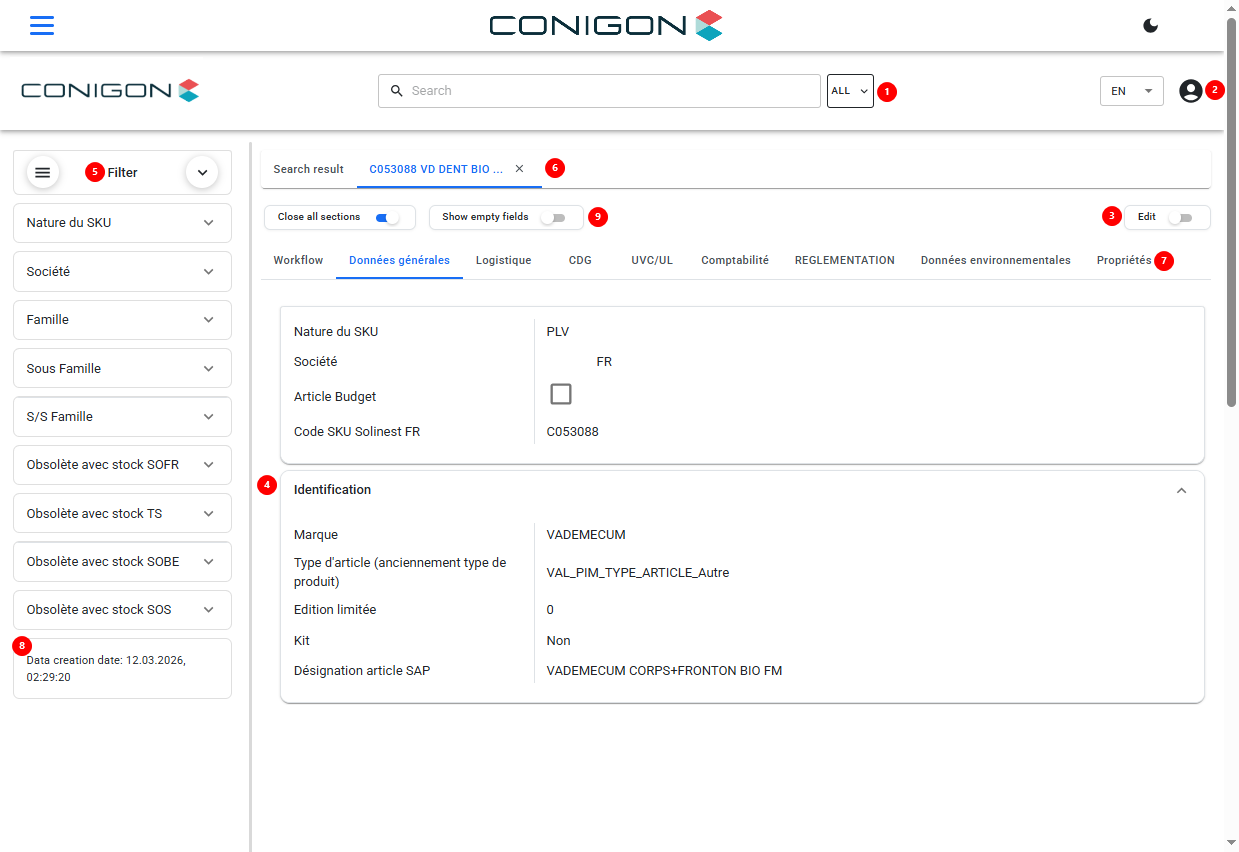Open the EN language selector
Screen dimensions: 1239x852
1131,91
